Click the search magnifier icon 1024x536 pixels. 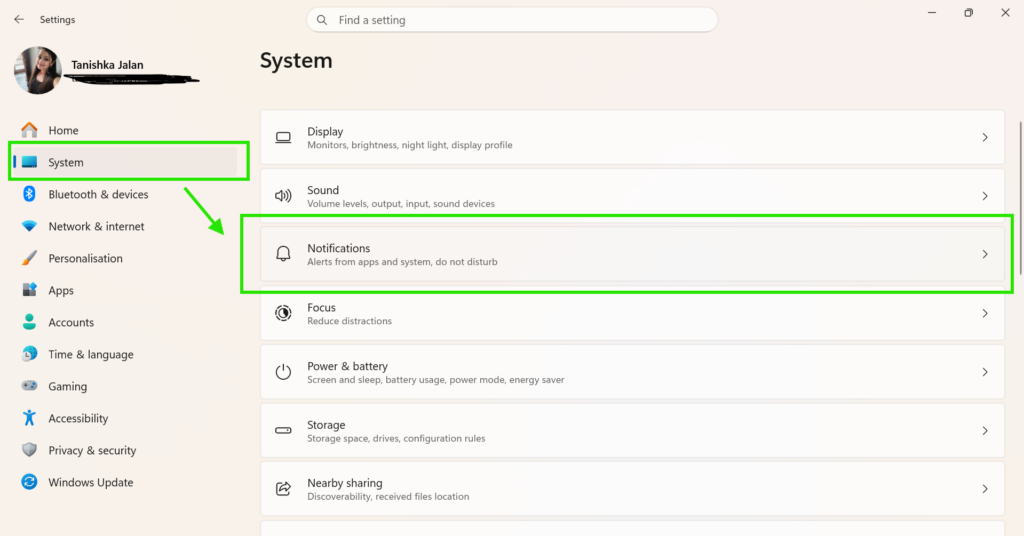click(322, 20)
